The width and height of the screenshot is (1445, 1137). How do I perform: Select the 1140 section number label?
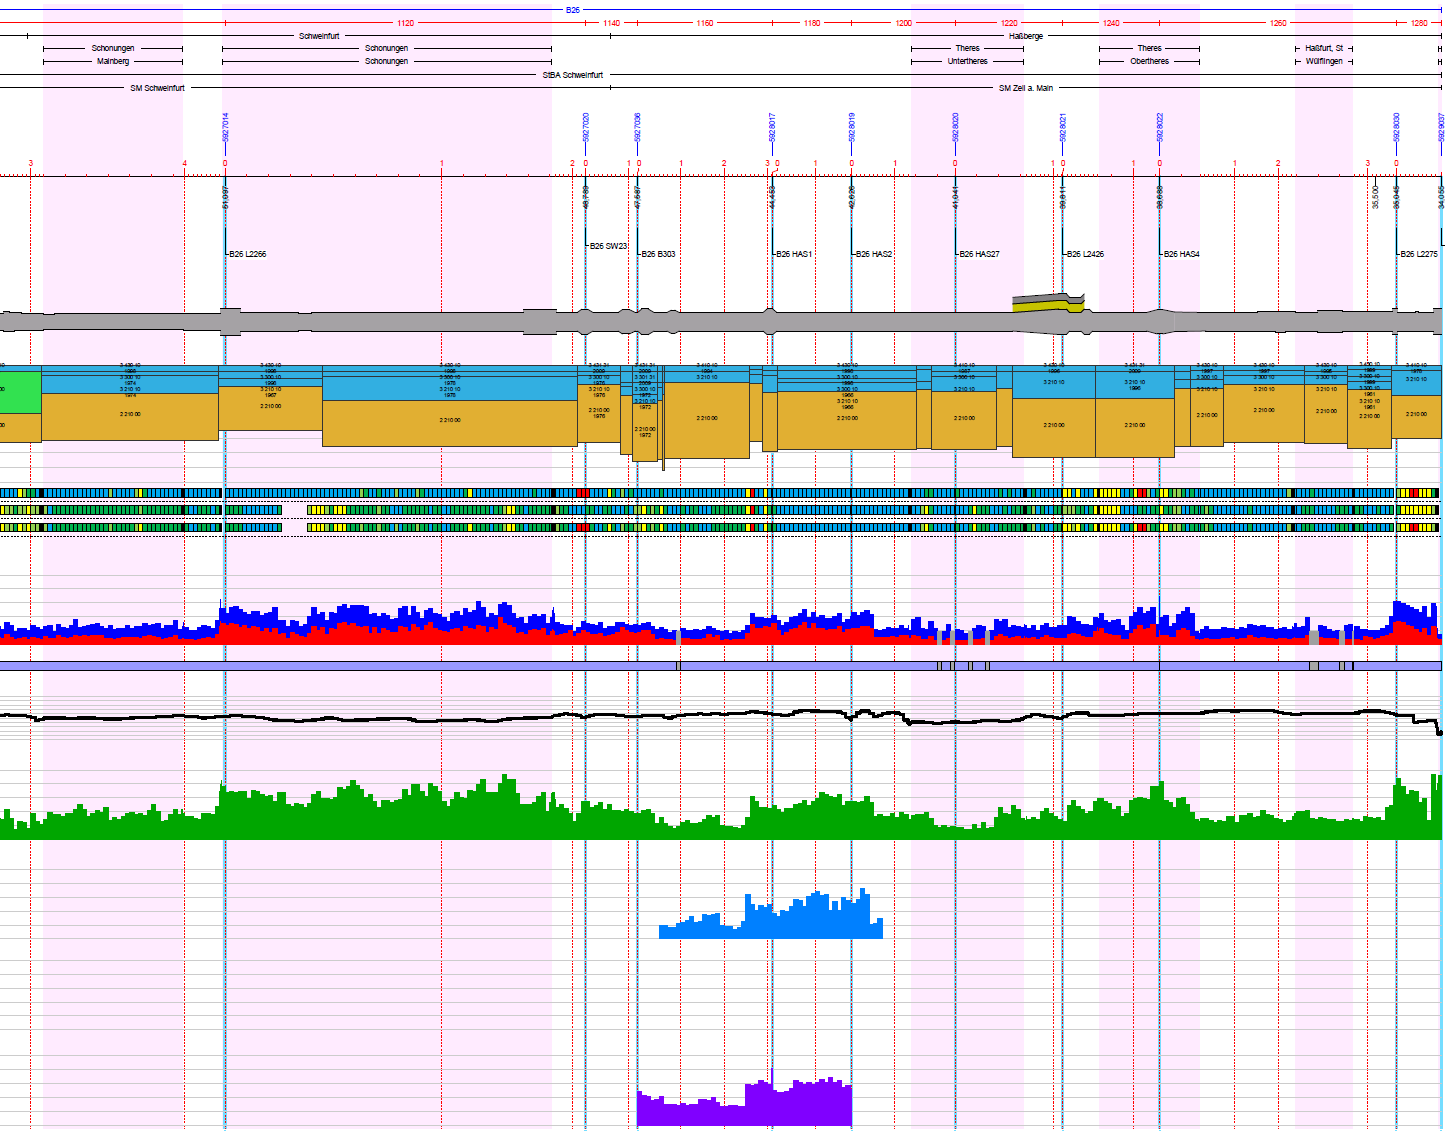tap(611, 23)
